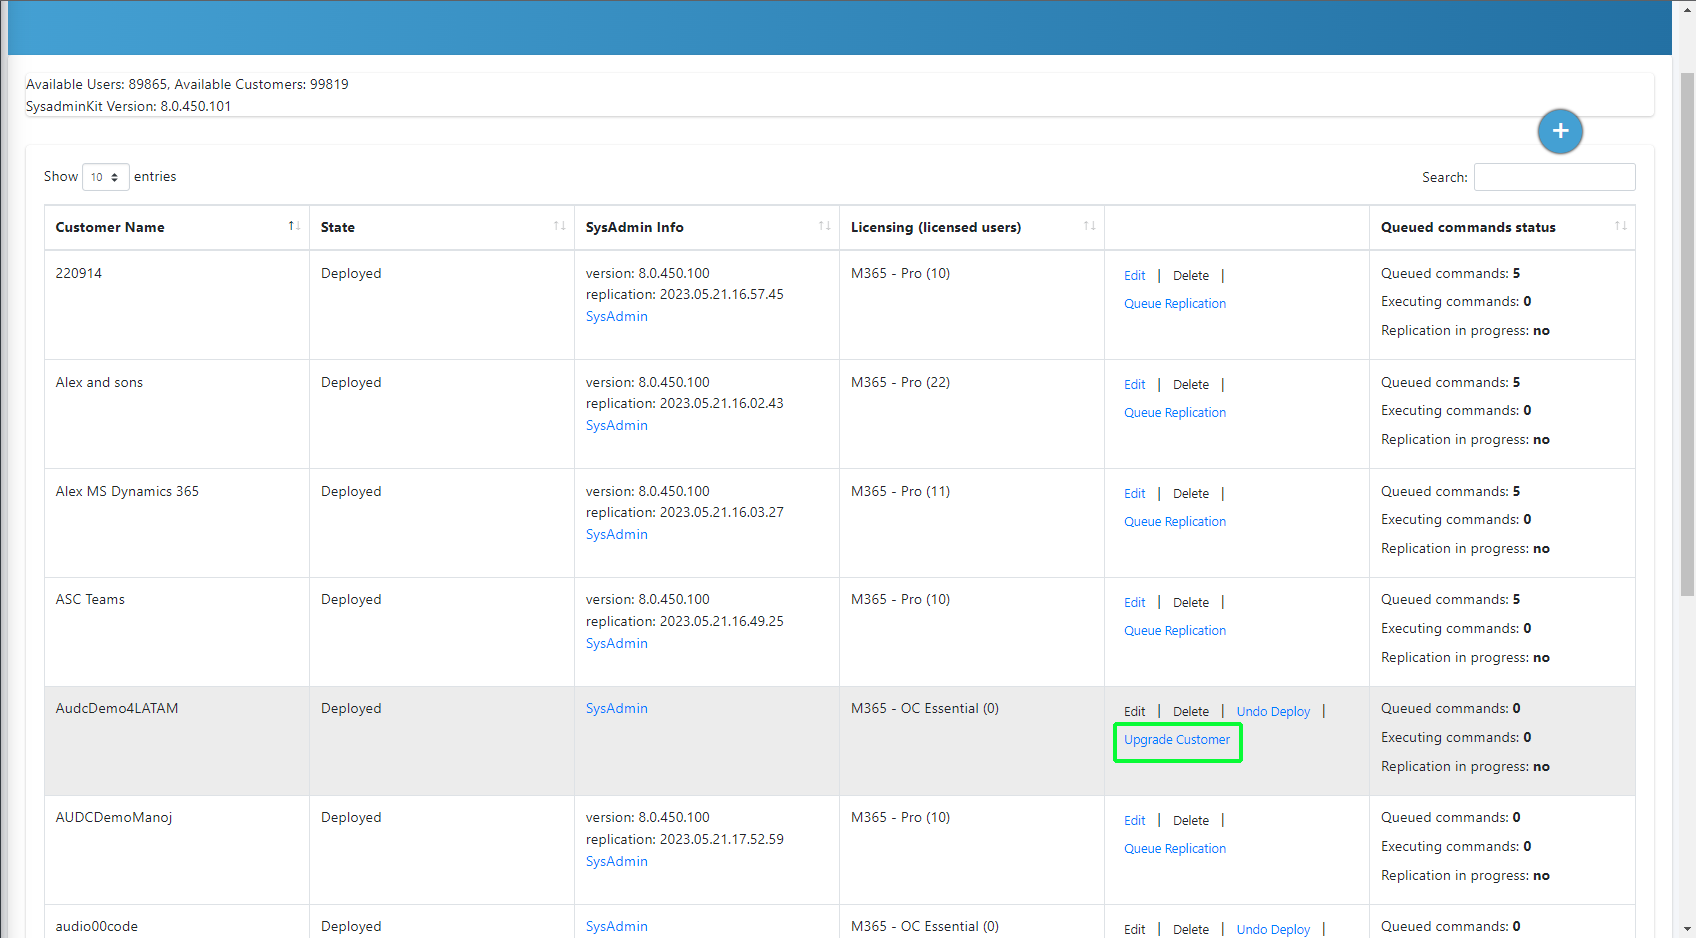Delete the Alex and sons customer
1696x938 pixels.
tap(1190, 385)
